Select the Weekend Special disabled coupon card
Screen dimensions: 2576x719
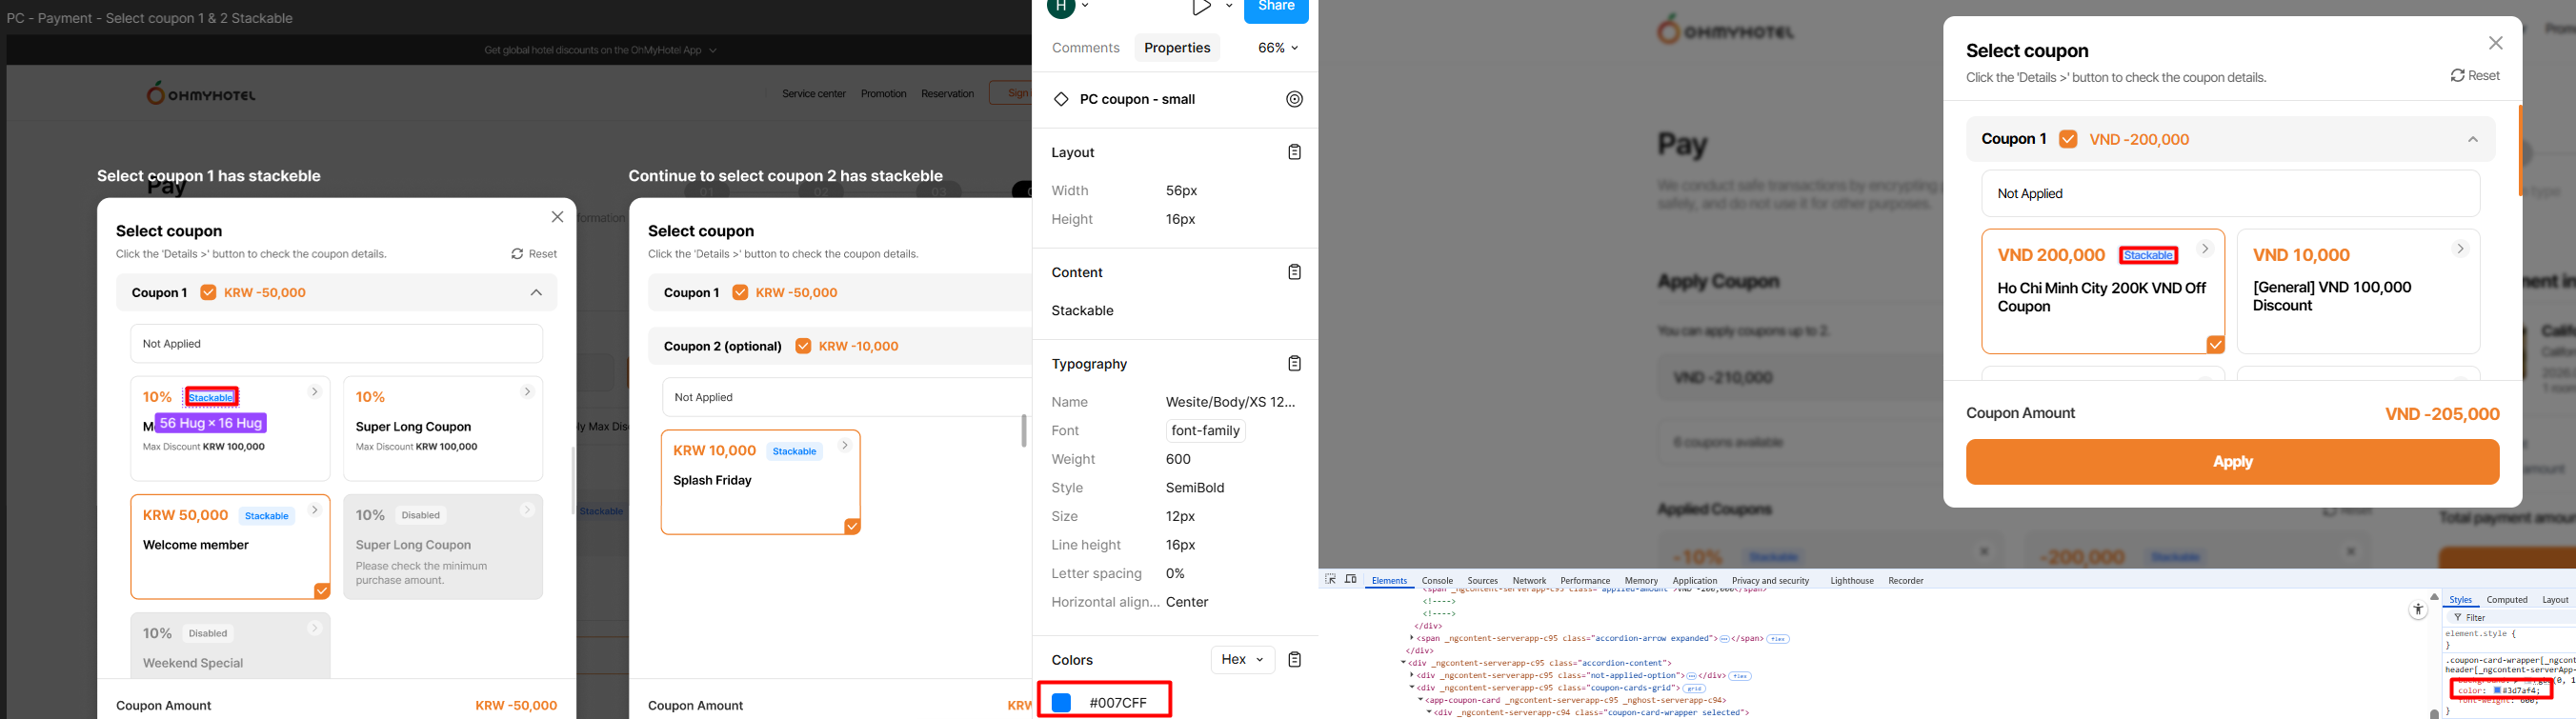pos(230,645)
